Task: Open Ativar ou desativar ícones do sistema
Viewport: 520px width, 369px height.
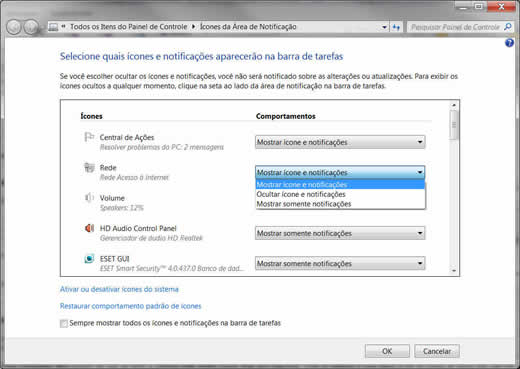Action: coord(119,289)
